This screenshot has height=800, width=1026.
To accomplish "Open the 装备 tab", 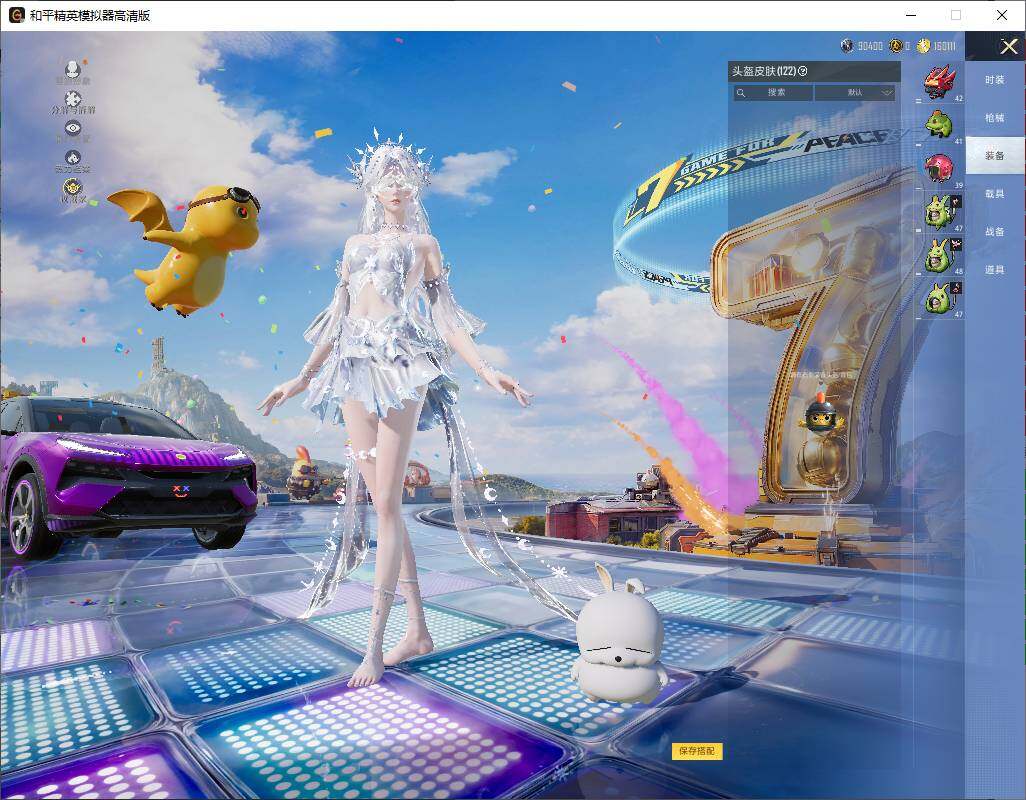I will coord(995,156).
